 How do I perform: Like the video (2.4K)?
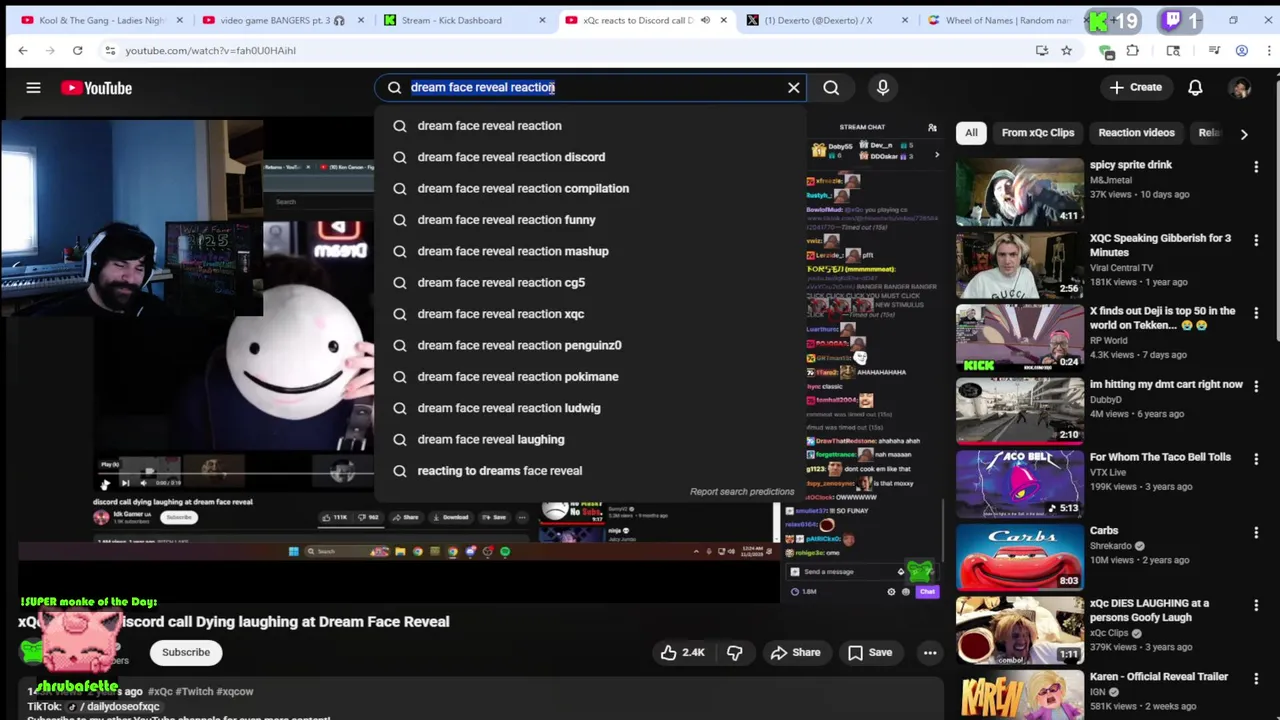click(x=682, y=653)
